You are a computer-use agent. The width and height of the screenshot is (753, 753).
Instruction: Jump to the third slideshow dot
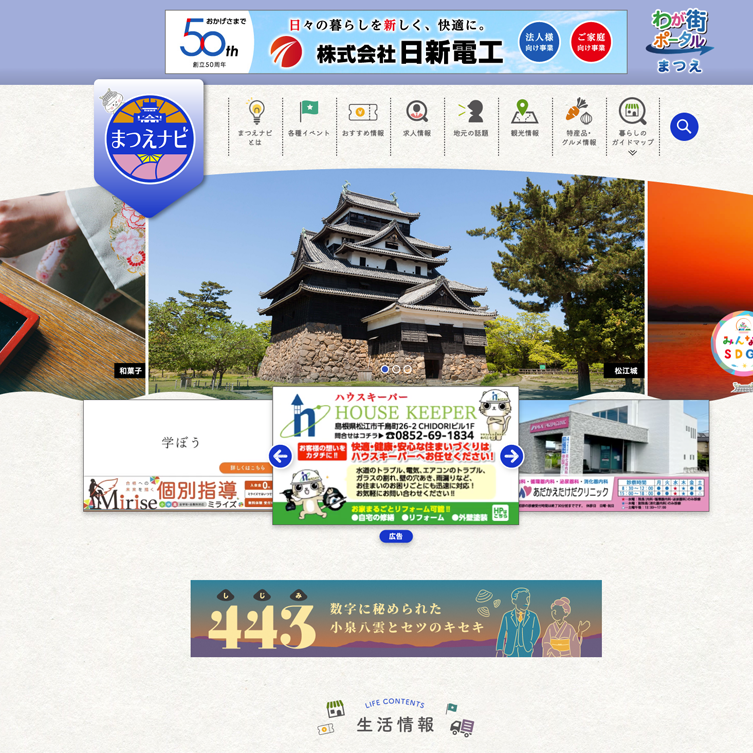(x=407, y=369)
